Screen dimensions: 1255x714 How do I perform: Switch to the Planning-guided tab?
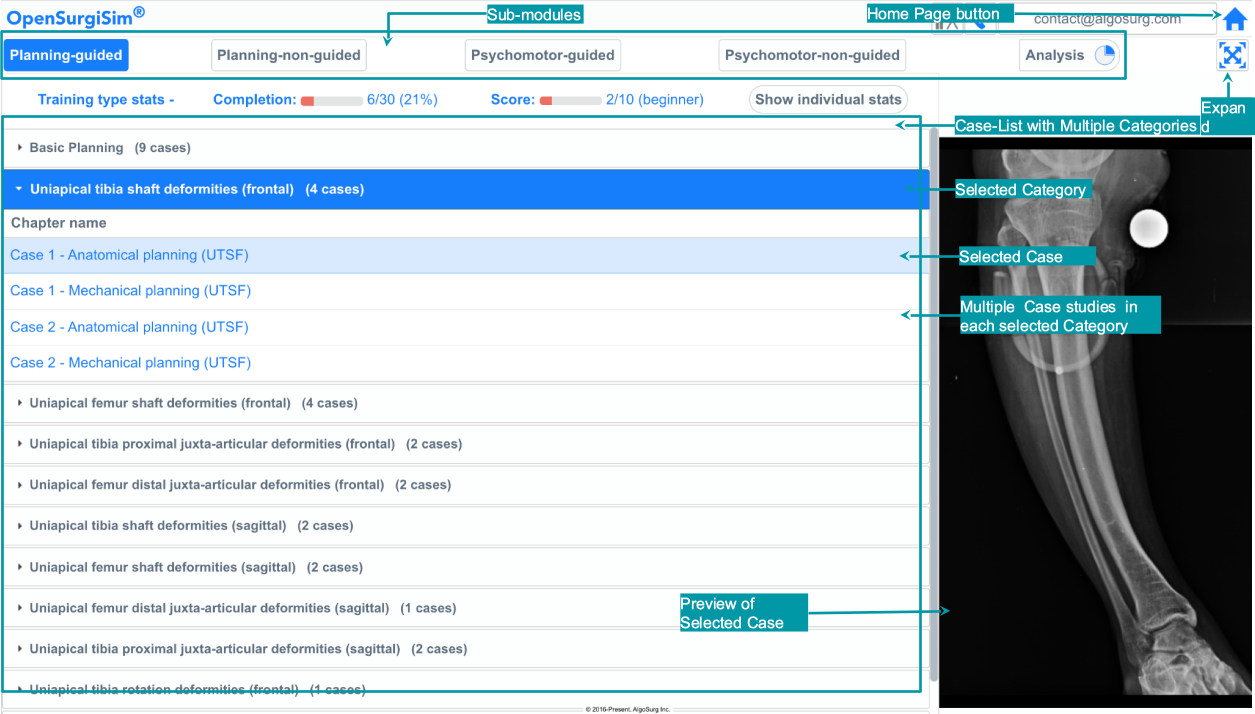(x=66, y=56)
